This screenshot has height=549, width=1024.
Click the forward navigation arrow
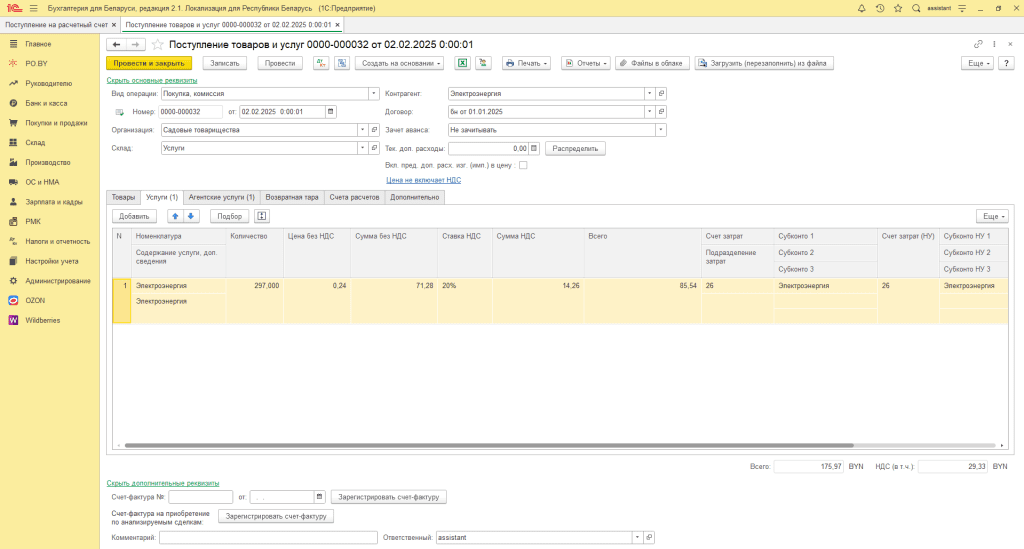tap(135, 44)
